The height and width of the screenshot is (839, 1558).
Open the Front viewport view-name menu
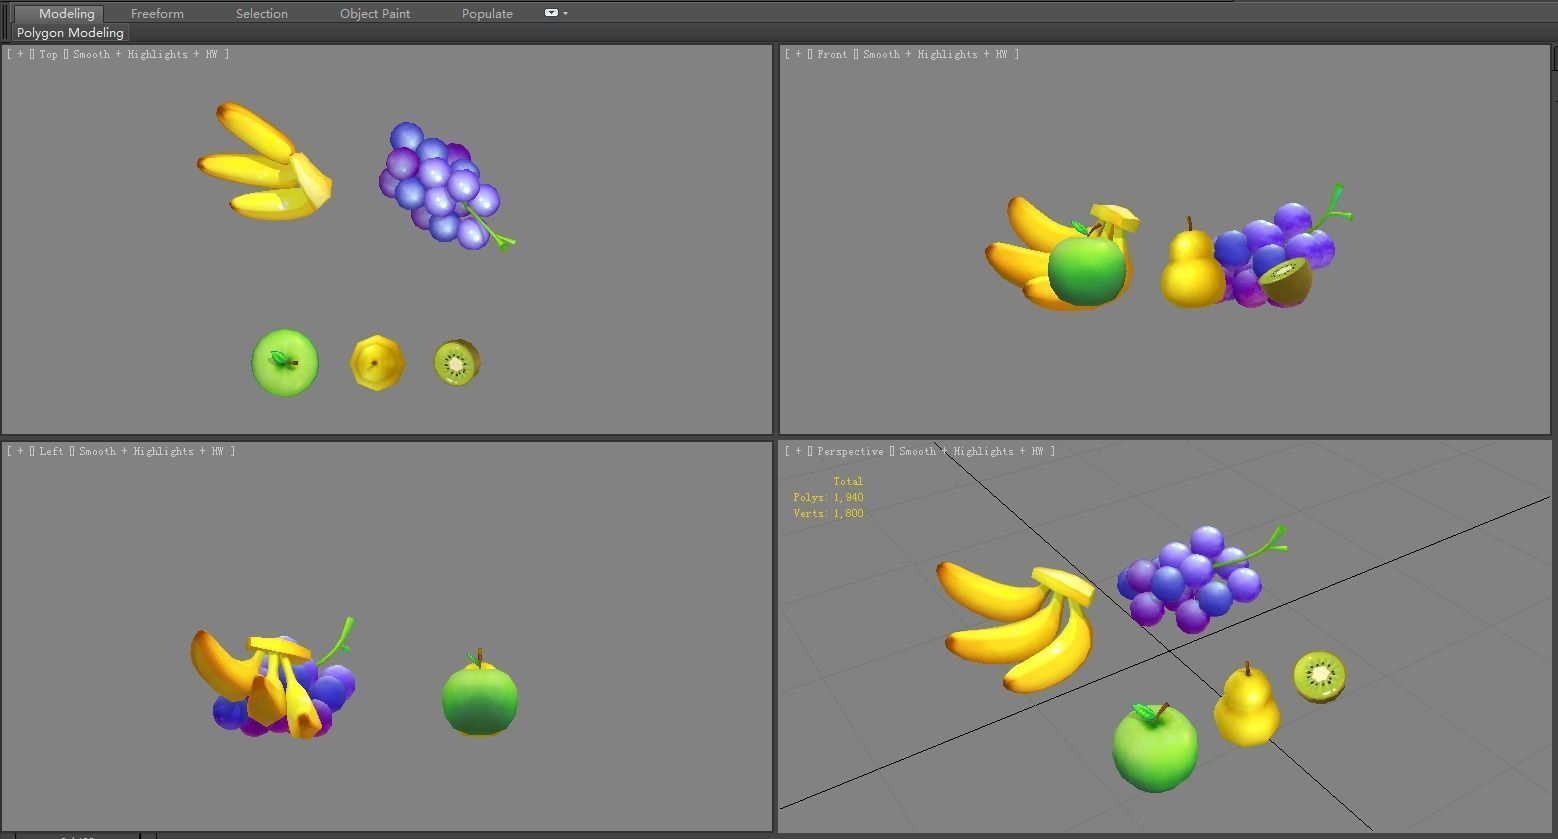point(832,54)
